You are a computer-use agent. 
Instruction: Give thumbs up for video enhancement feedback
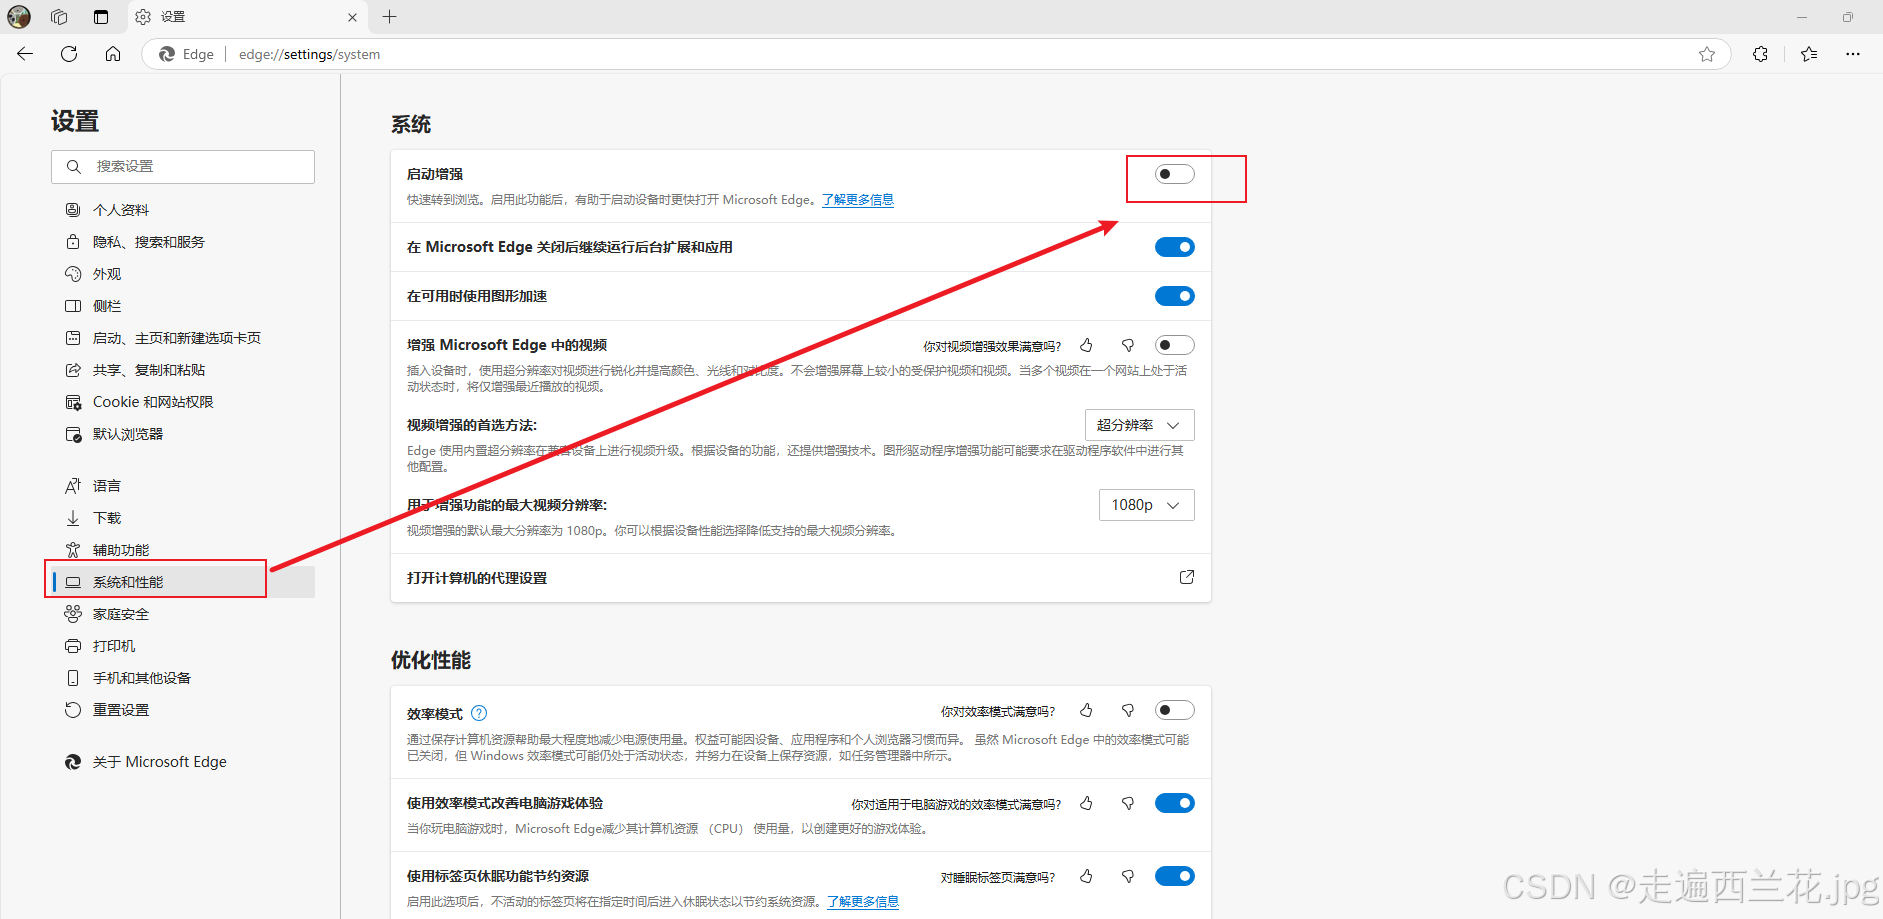[x=1086, y=345]
